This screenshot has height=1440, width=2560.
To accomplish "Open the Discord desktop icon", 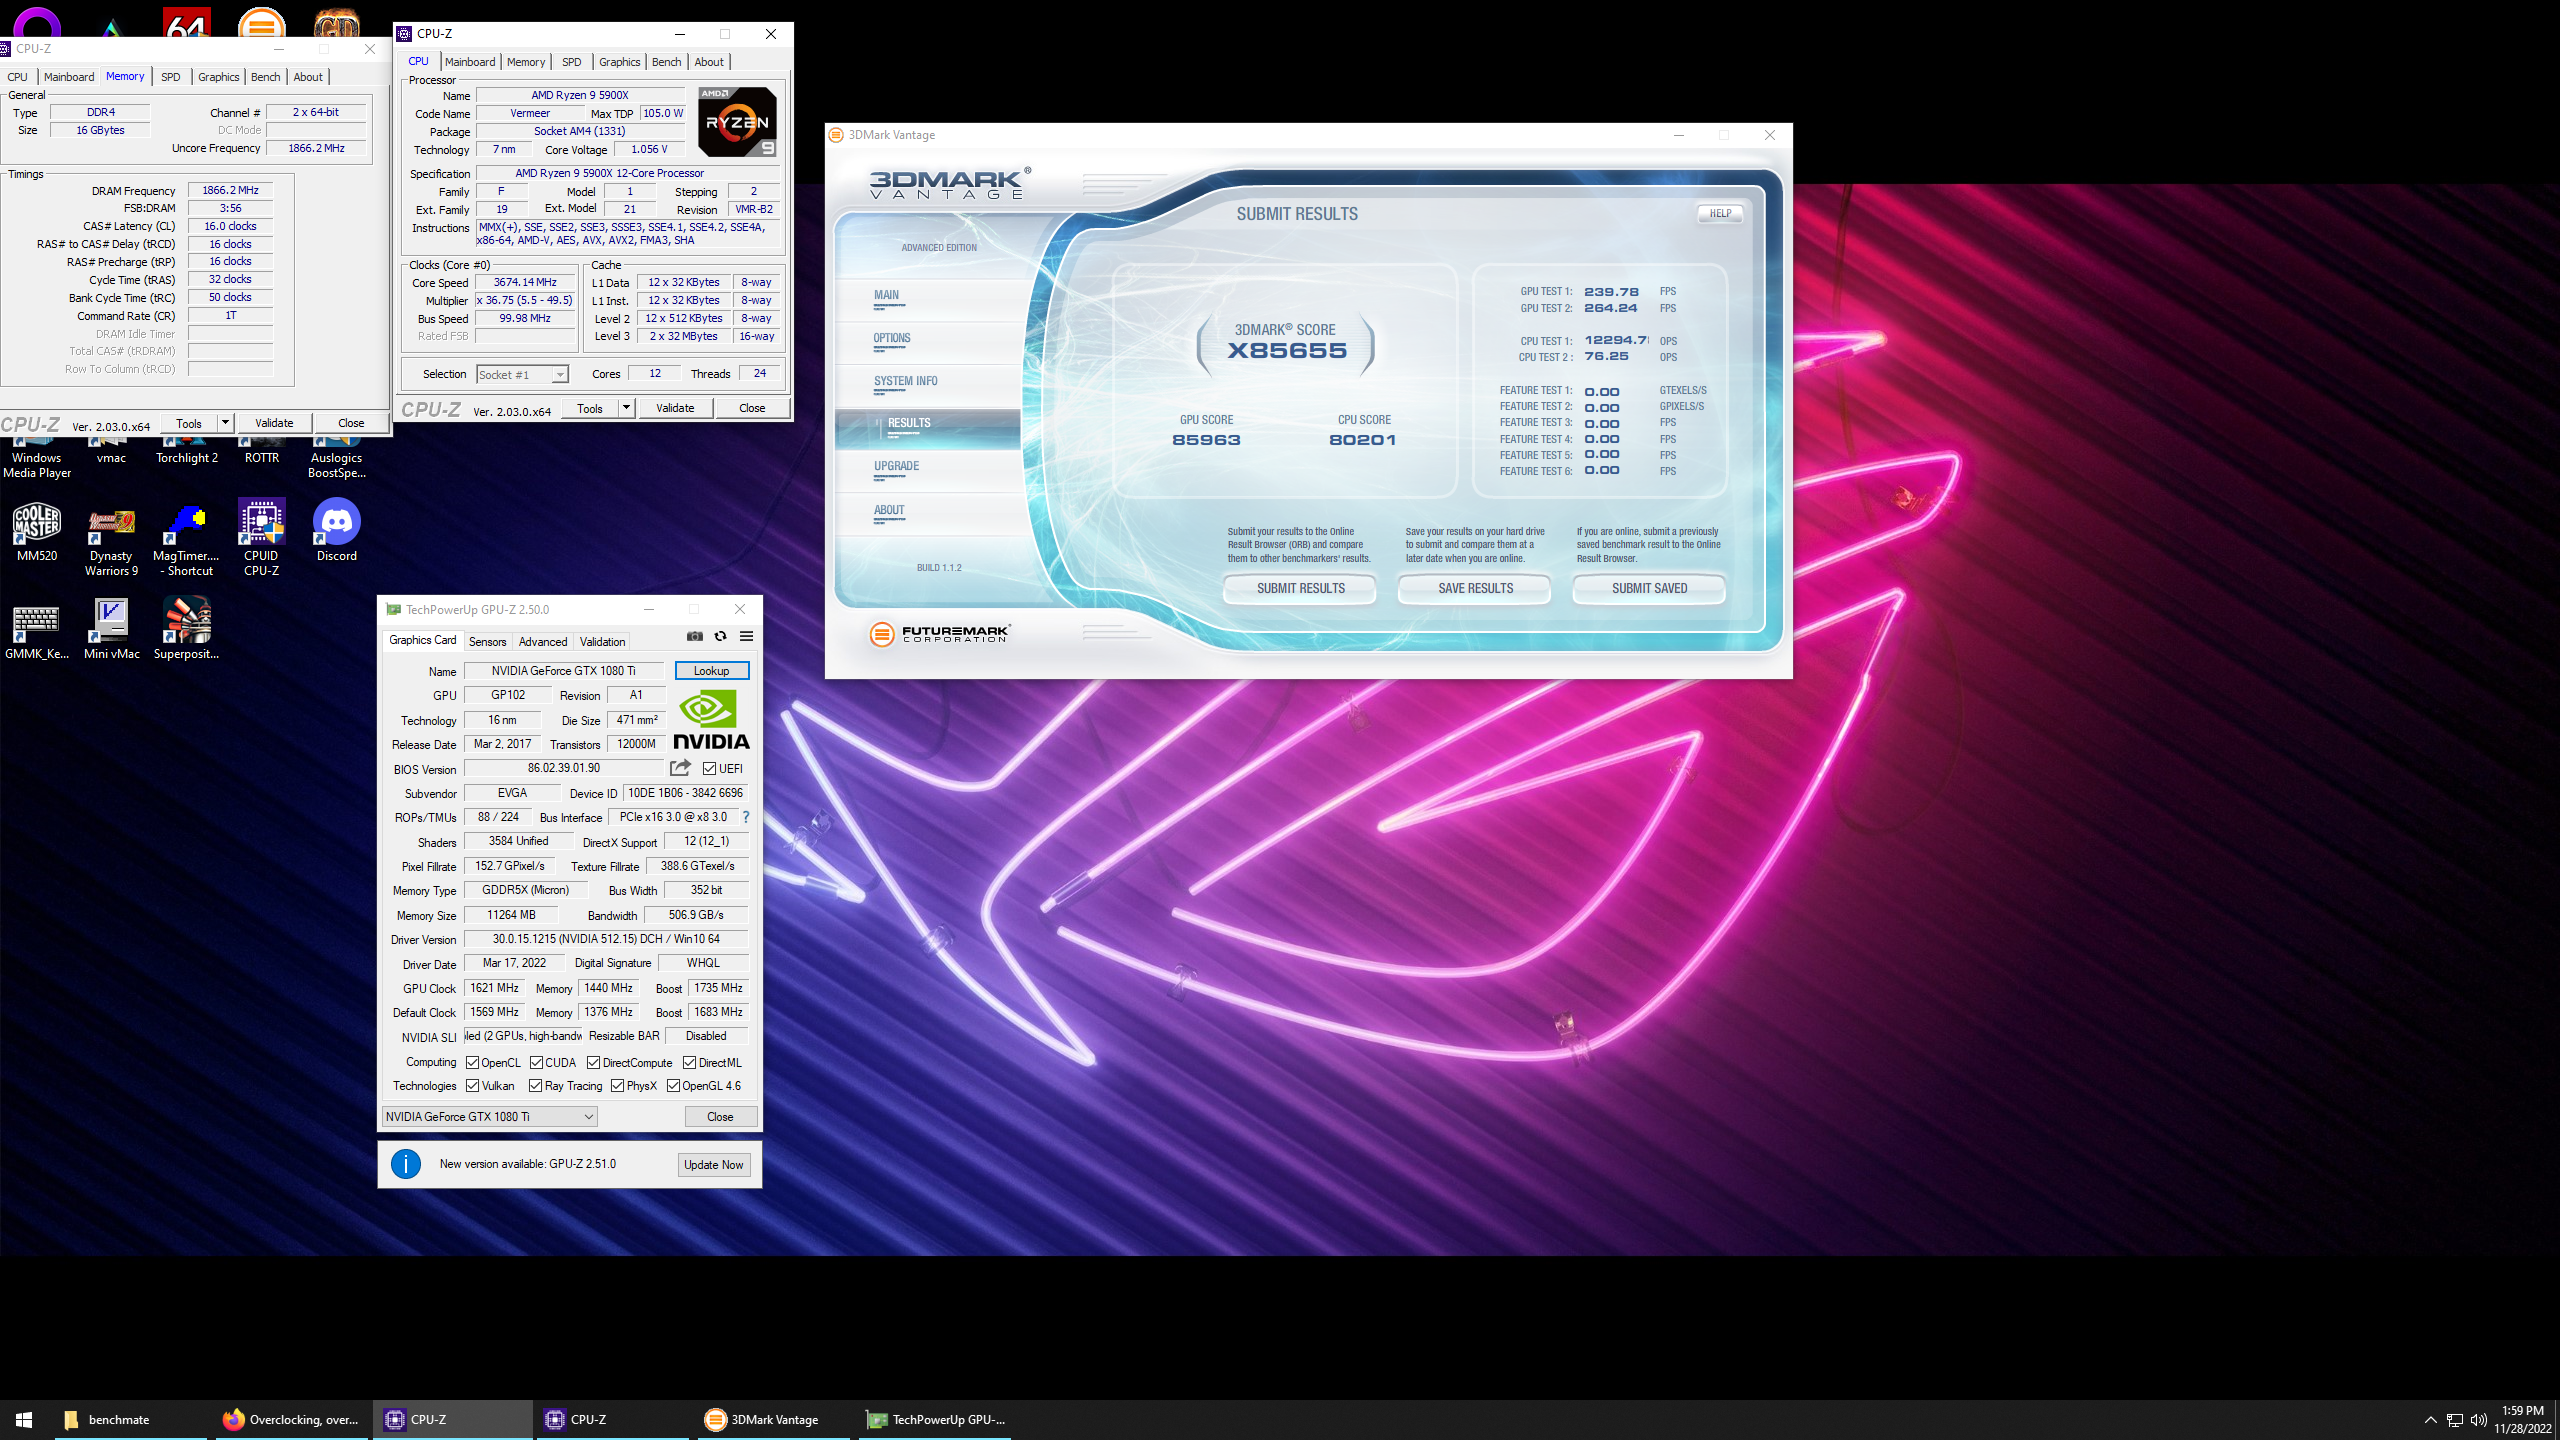I will click(337, 532).
